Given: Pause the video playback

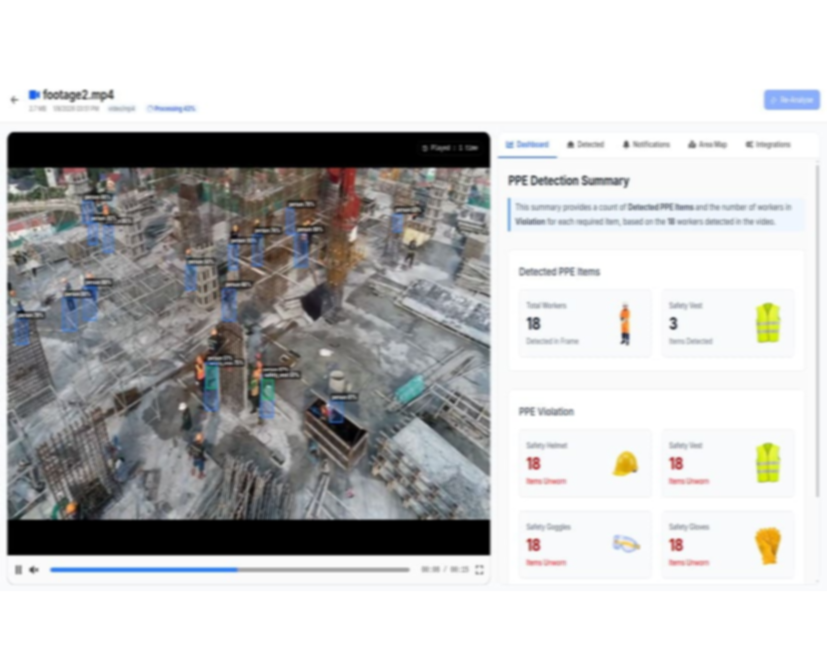Looking at the screenshot, I should pos(18,569).
